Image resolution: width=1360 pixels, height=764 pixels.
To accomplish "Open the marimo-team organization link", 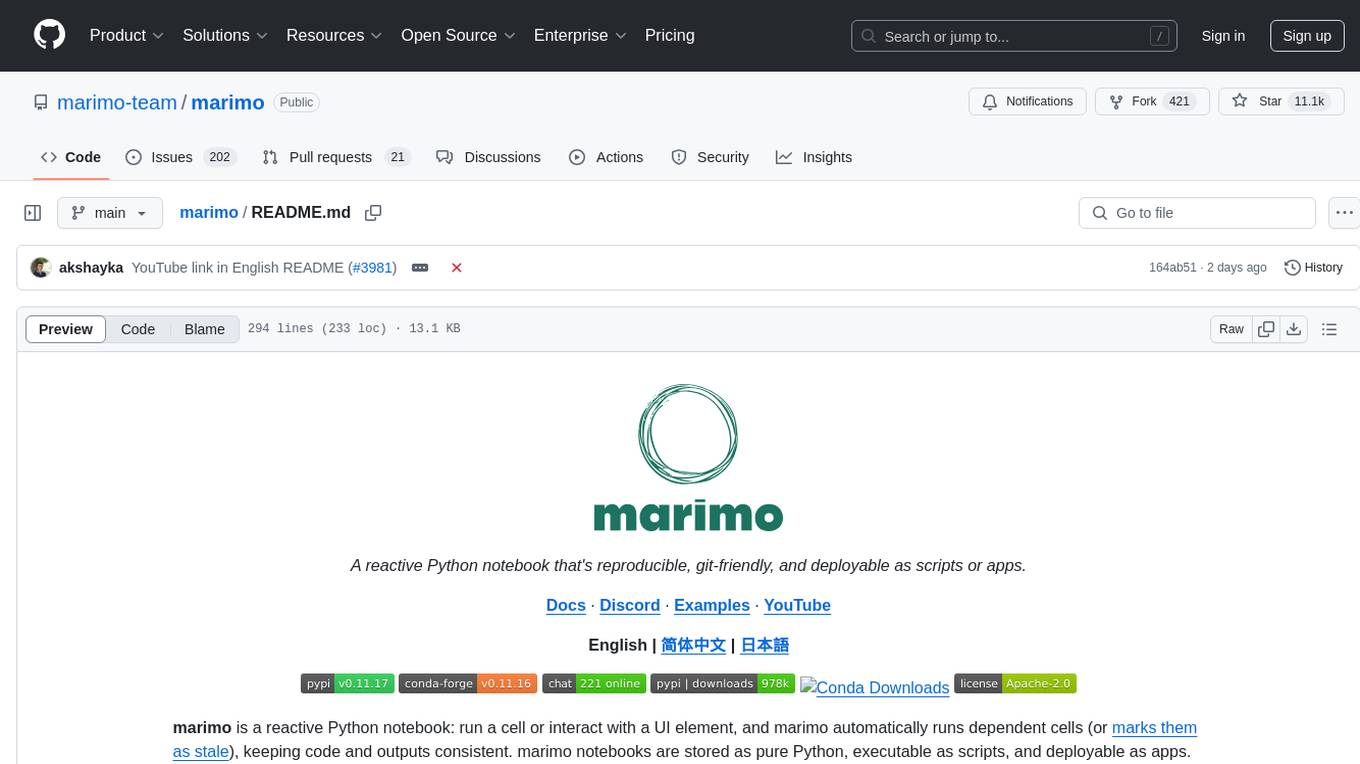I will (x=117, y=102).
